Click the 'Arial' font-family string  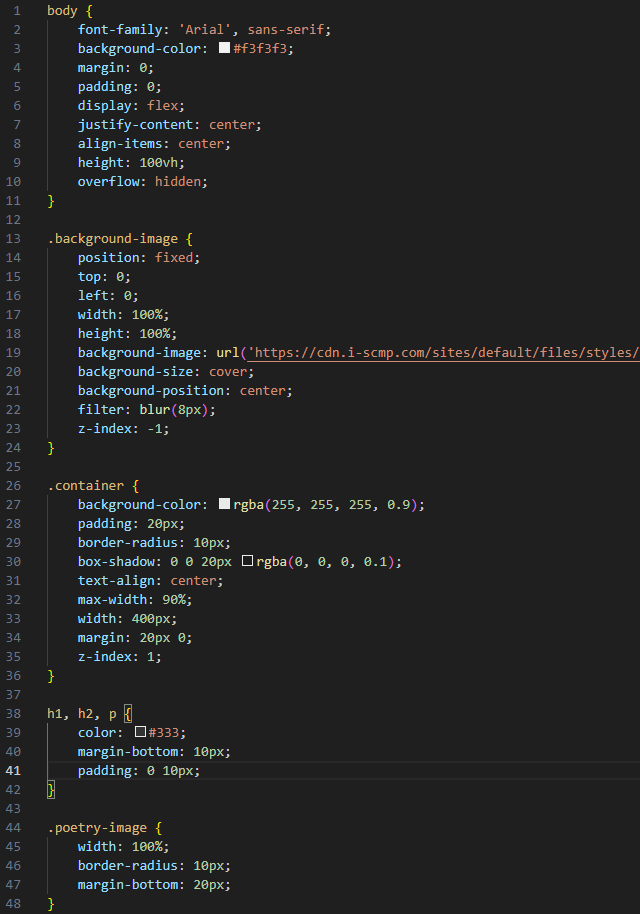tap(201, 29)
